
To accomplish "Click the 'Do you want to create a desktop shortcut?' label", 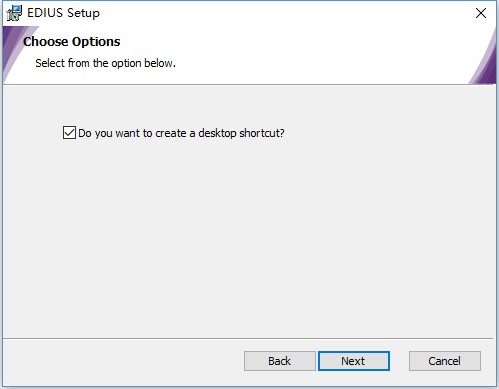I will (181, 133).
